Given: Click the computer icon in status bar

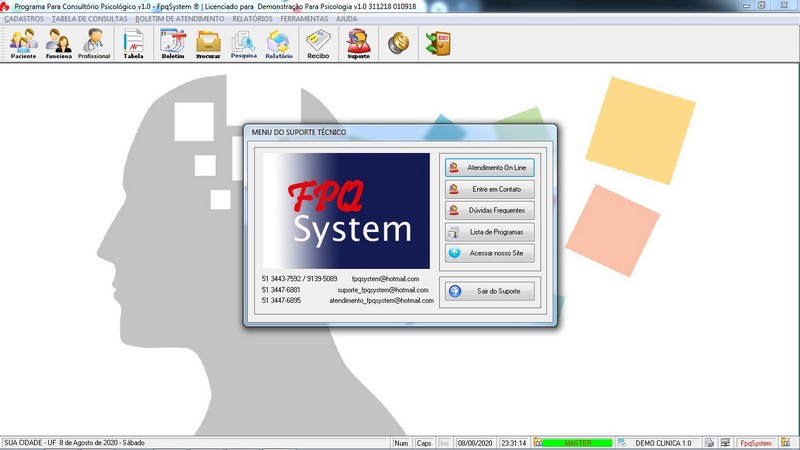Looking at the screenshot, I should [x=726, y=443].
